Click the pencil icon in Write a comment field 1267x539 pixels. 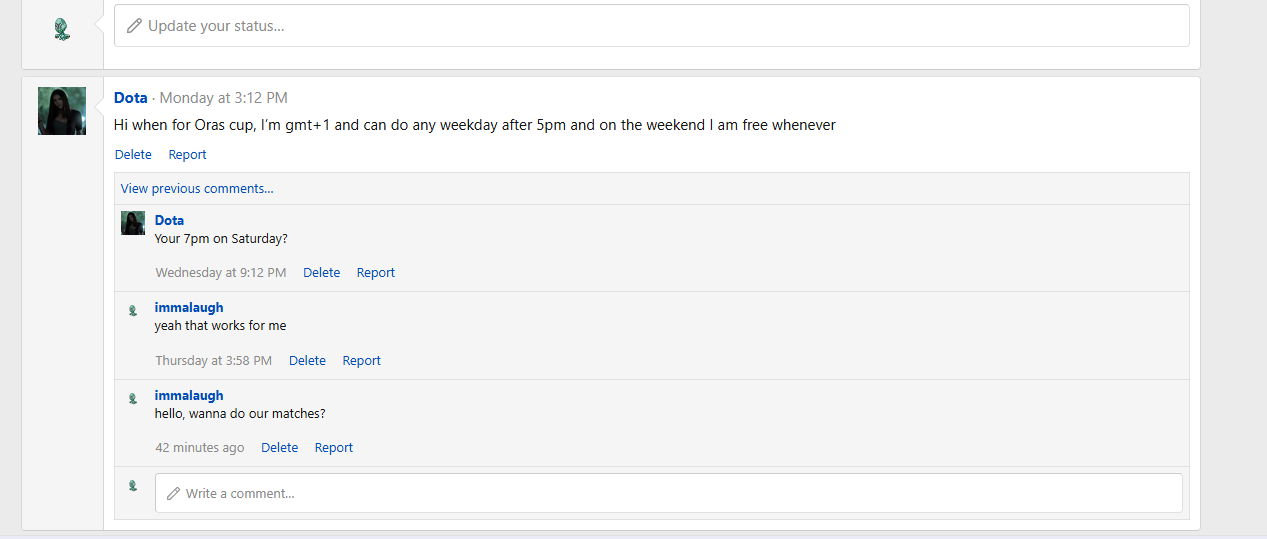[x=173, y=493]
